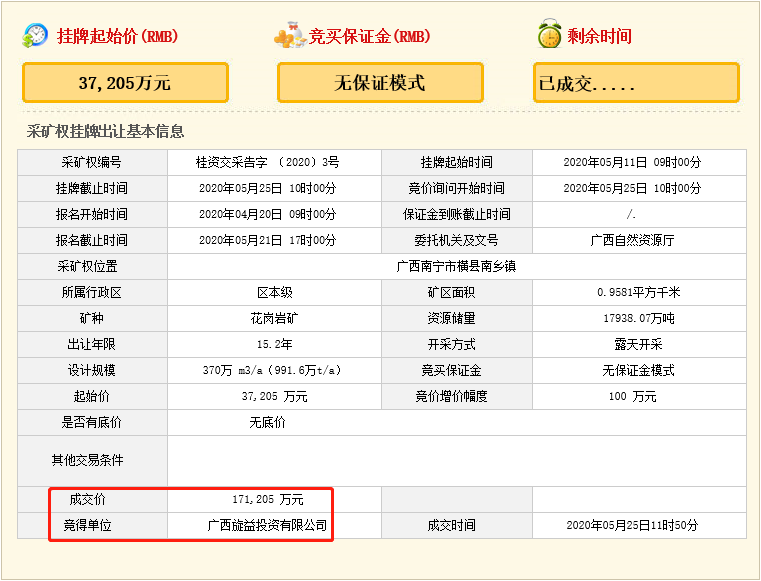Click the final price 171,205 万元 cell
Image resolution: width=761 pixels, height=581 pixels.
(x=267, y=499)
